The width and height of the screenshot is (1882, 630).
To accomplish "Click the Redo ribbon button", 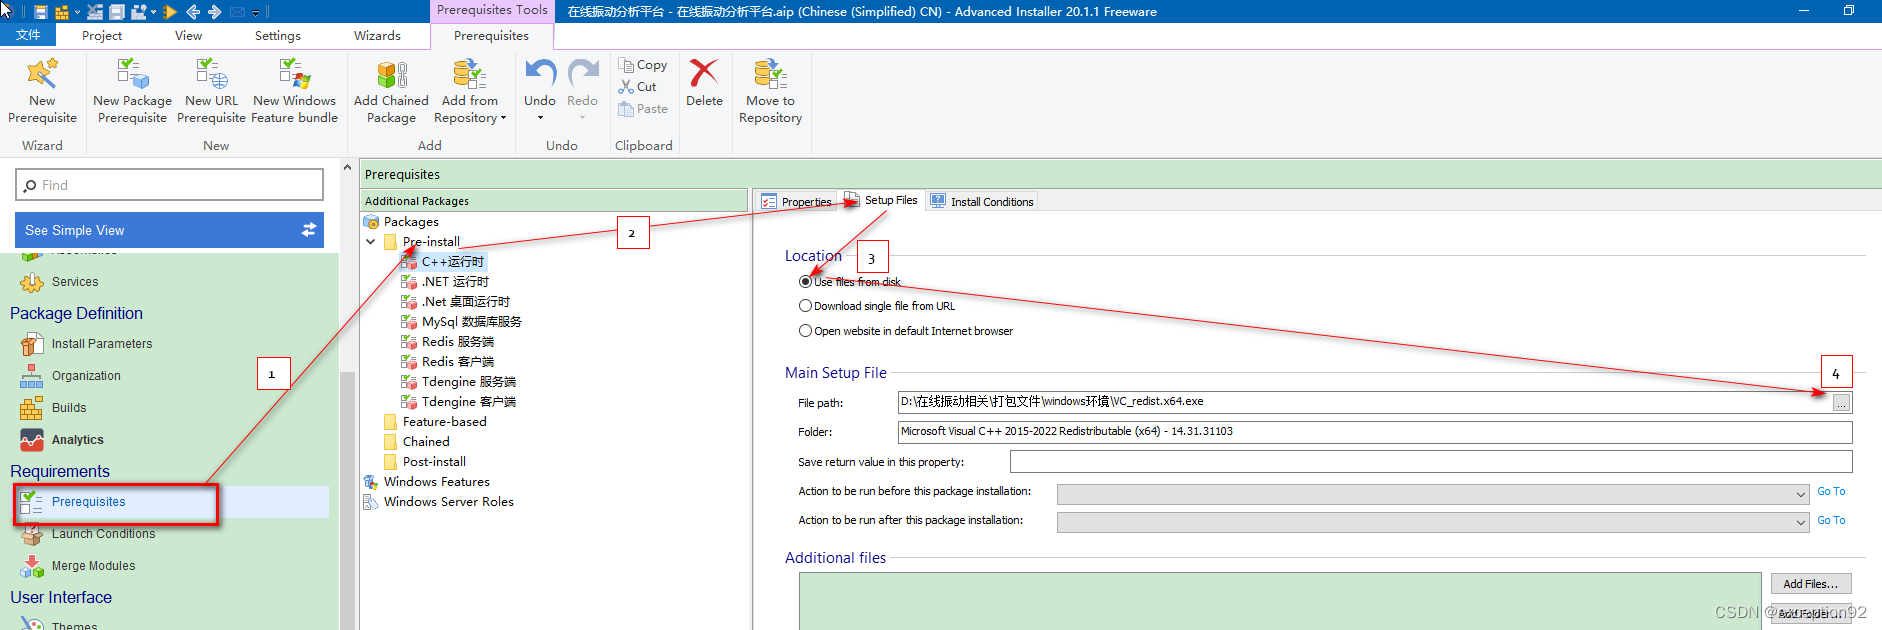I will pyautogui.click(x=582, y=90).
